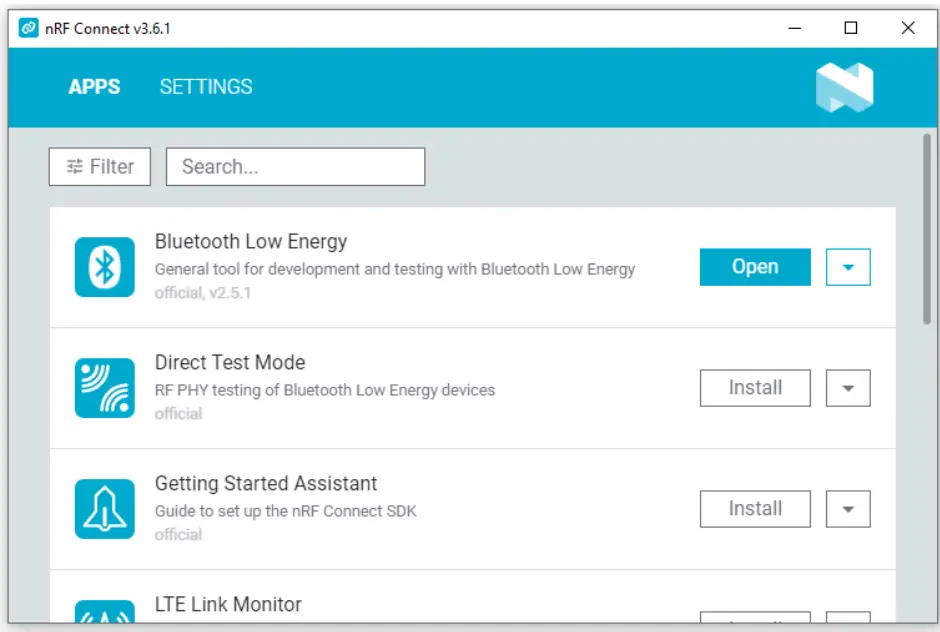Click the Nordic Semiconductor logo
This screenshot has height=632, width=940.
(x=845, y=87)
